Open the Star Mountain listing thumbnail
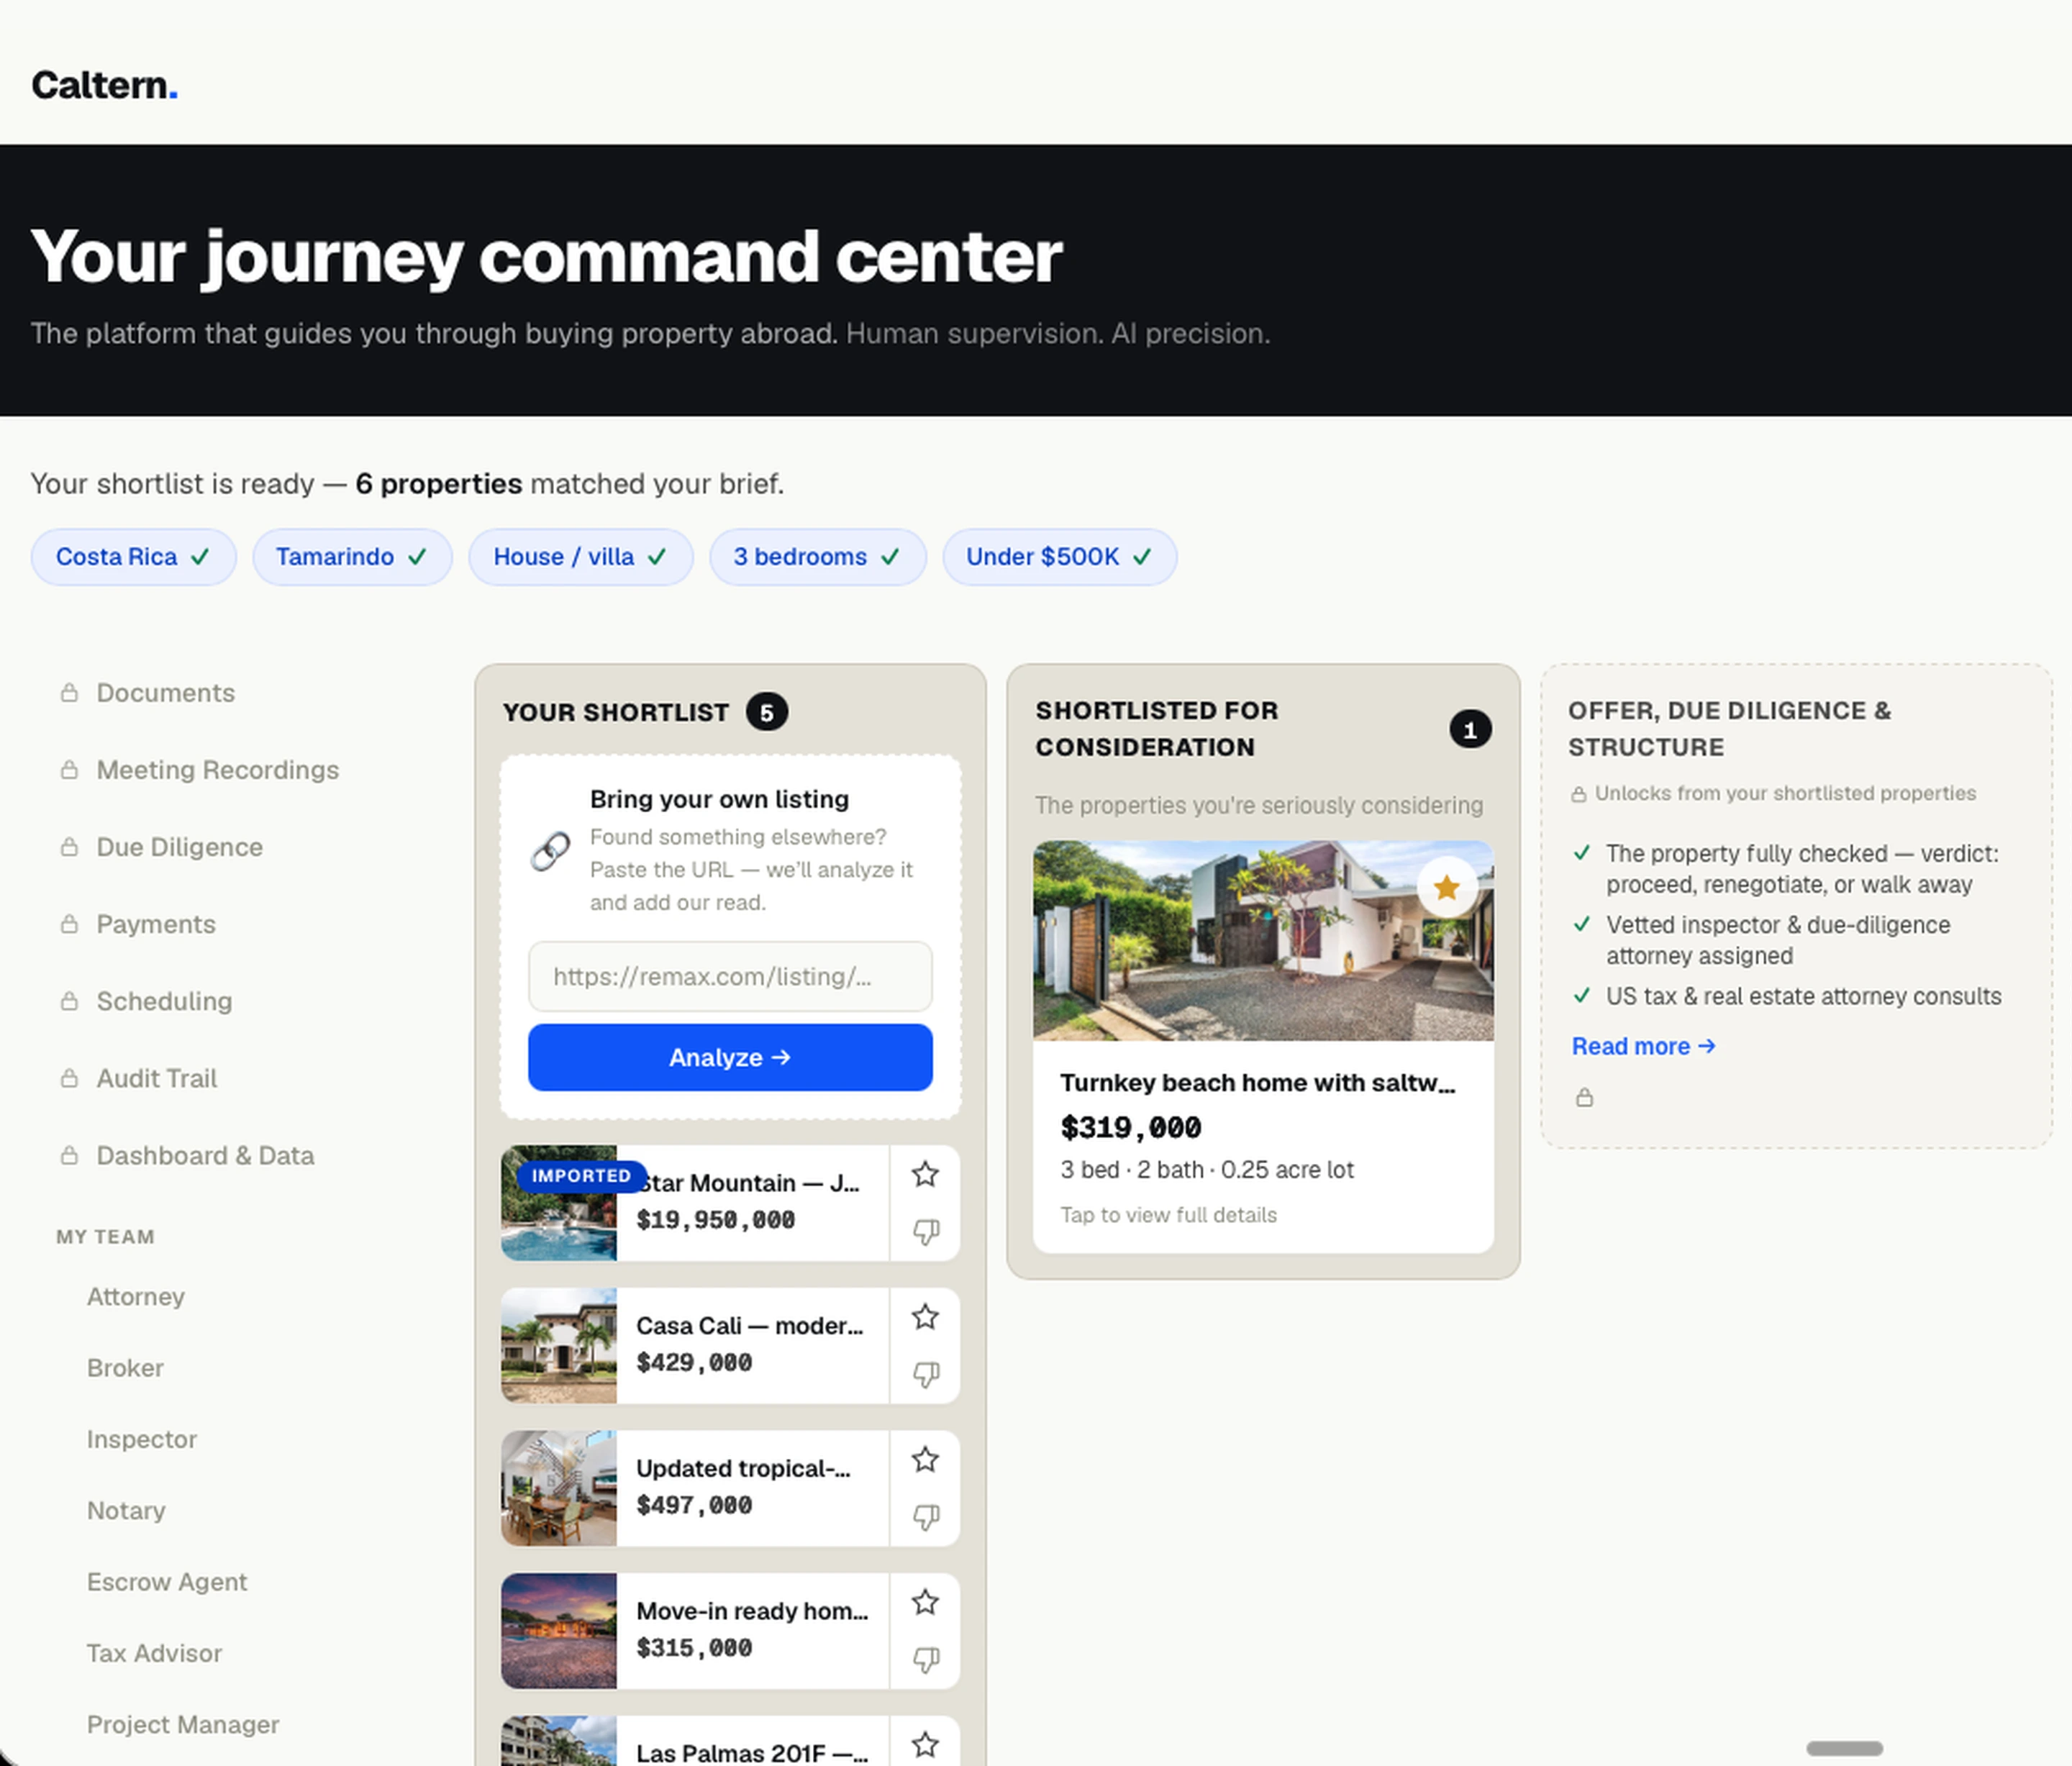The height and width of the screenshot is (1766, 2072). (558, 1202)
